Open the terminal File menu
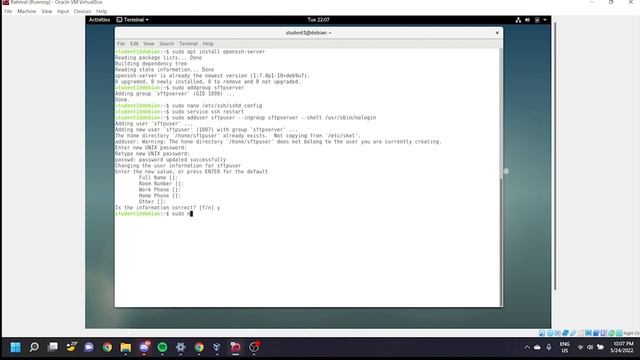This screenshot has height=360, width=640. (121, 44)
